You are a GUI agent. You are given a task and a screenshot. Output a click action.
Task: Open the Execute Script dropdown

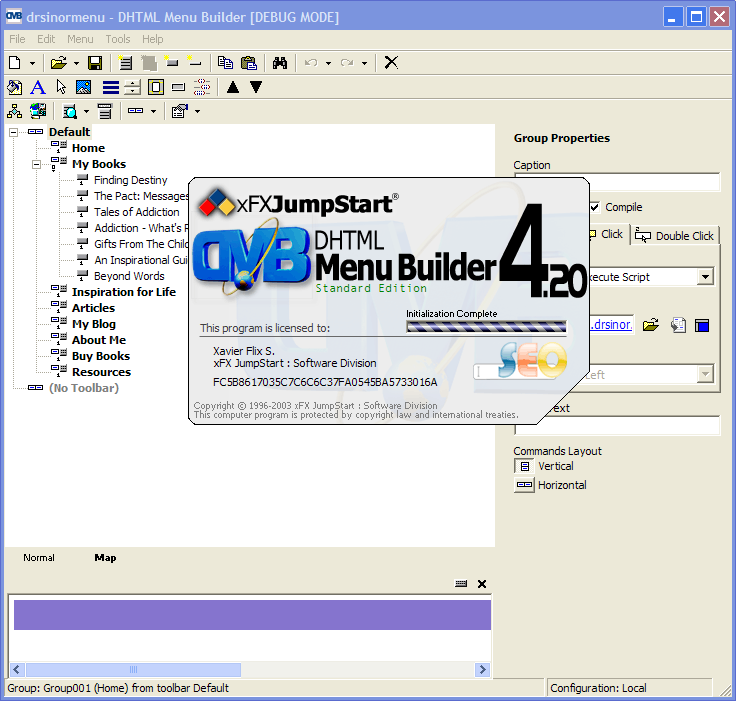[705, 277]
